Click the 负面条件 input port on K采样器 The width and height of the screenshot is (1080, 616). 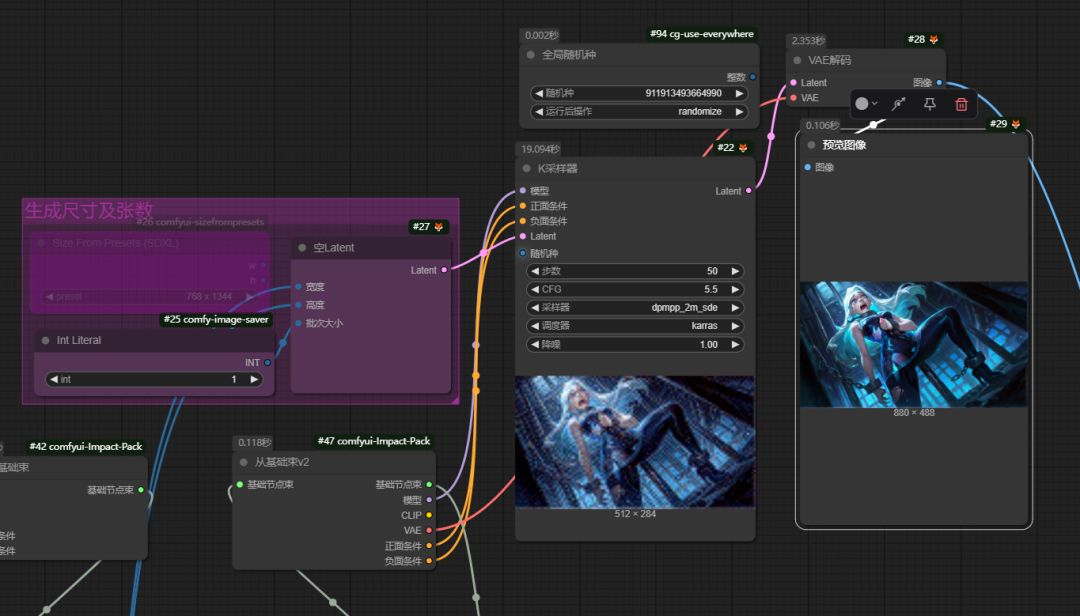click(523, 221)
